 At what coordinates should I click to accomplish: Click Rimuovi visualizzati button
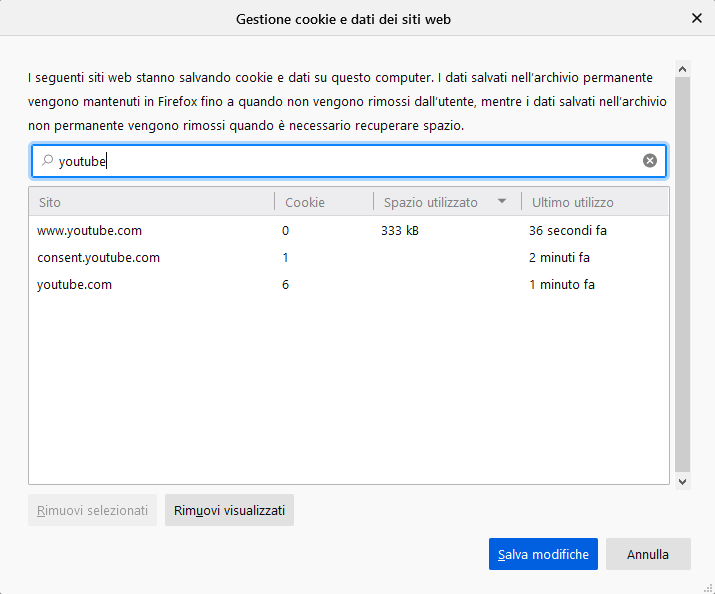tap(229, 510)
